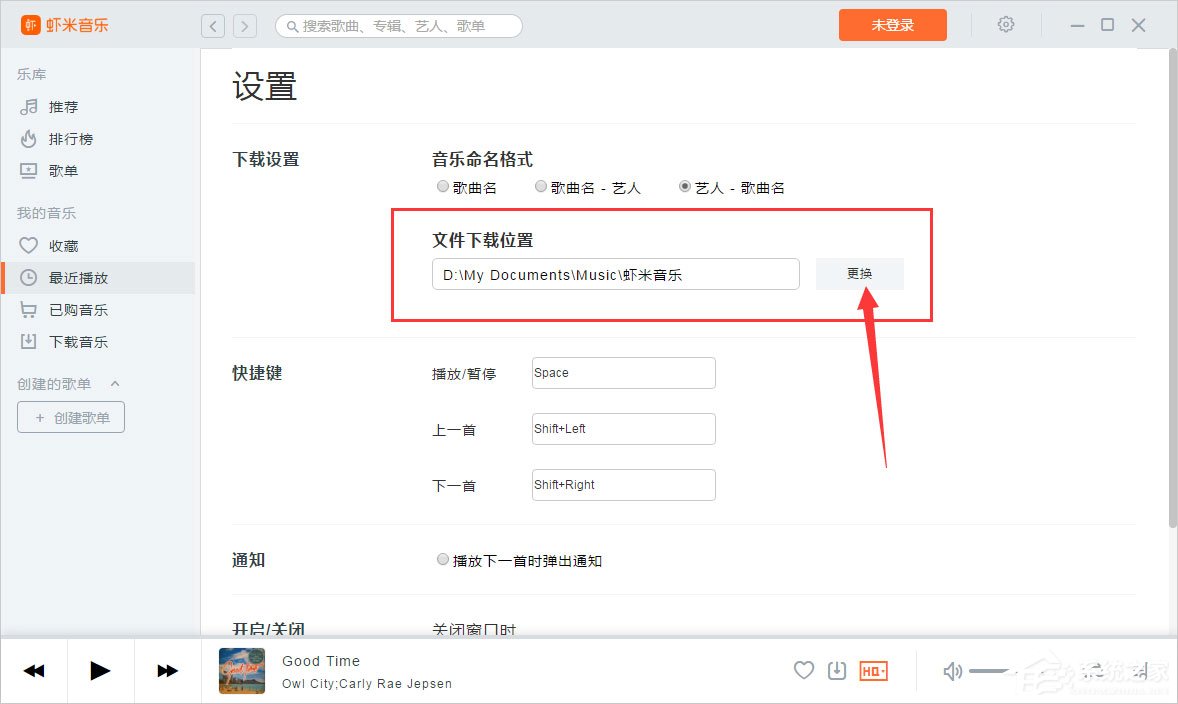The width and height of the screenshot is (1178, 704).
Task: Skip to the previous track
Action: (x=34, y=670)
